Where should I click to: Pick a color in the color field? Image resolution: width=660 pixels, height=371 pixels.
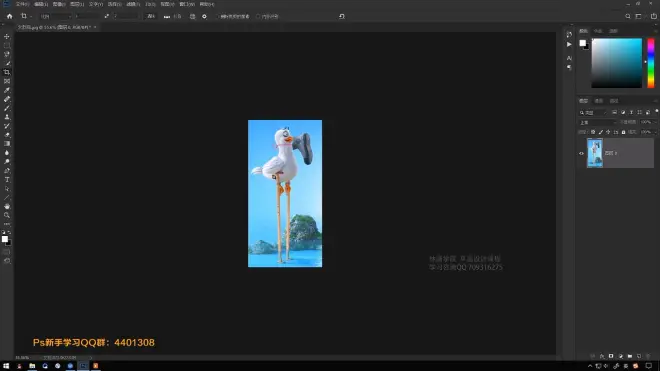coord(617,63)
